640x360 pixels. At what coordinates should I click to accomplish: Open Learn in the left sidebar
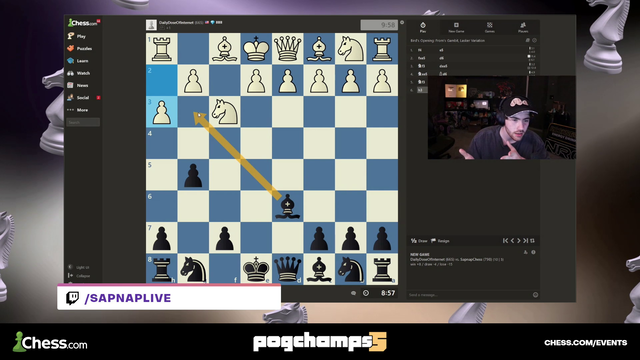[x=78, y=61]
